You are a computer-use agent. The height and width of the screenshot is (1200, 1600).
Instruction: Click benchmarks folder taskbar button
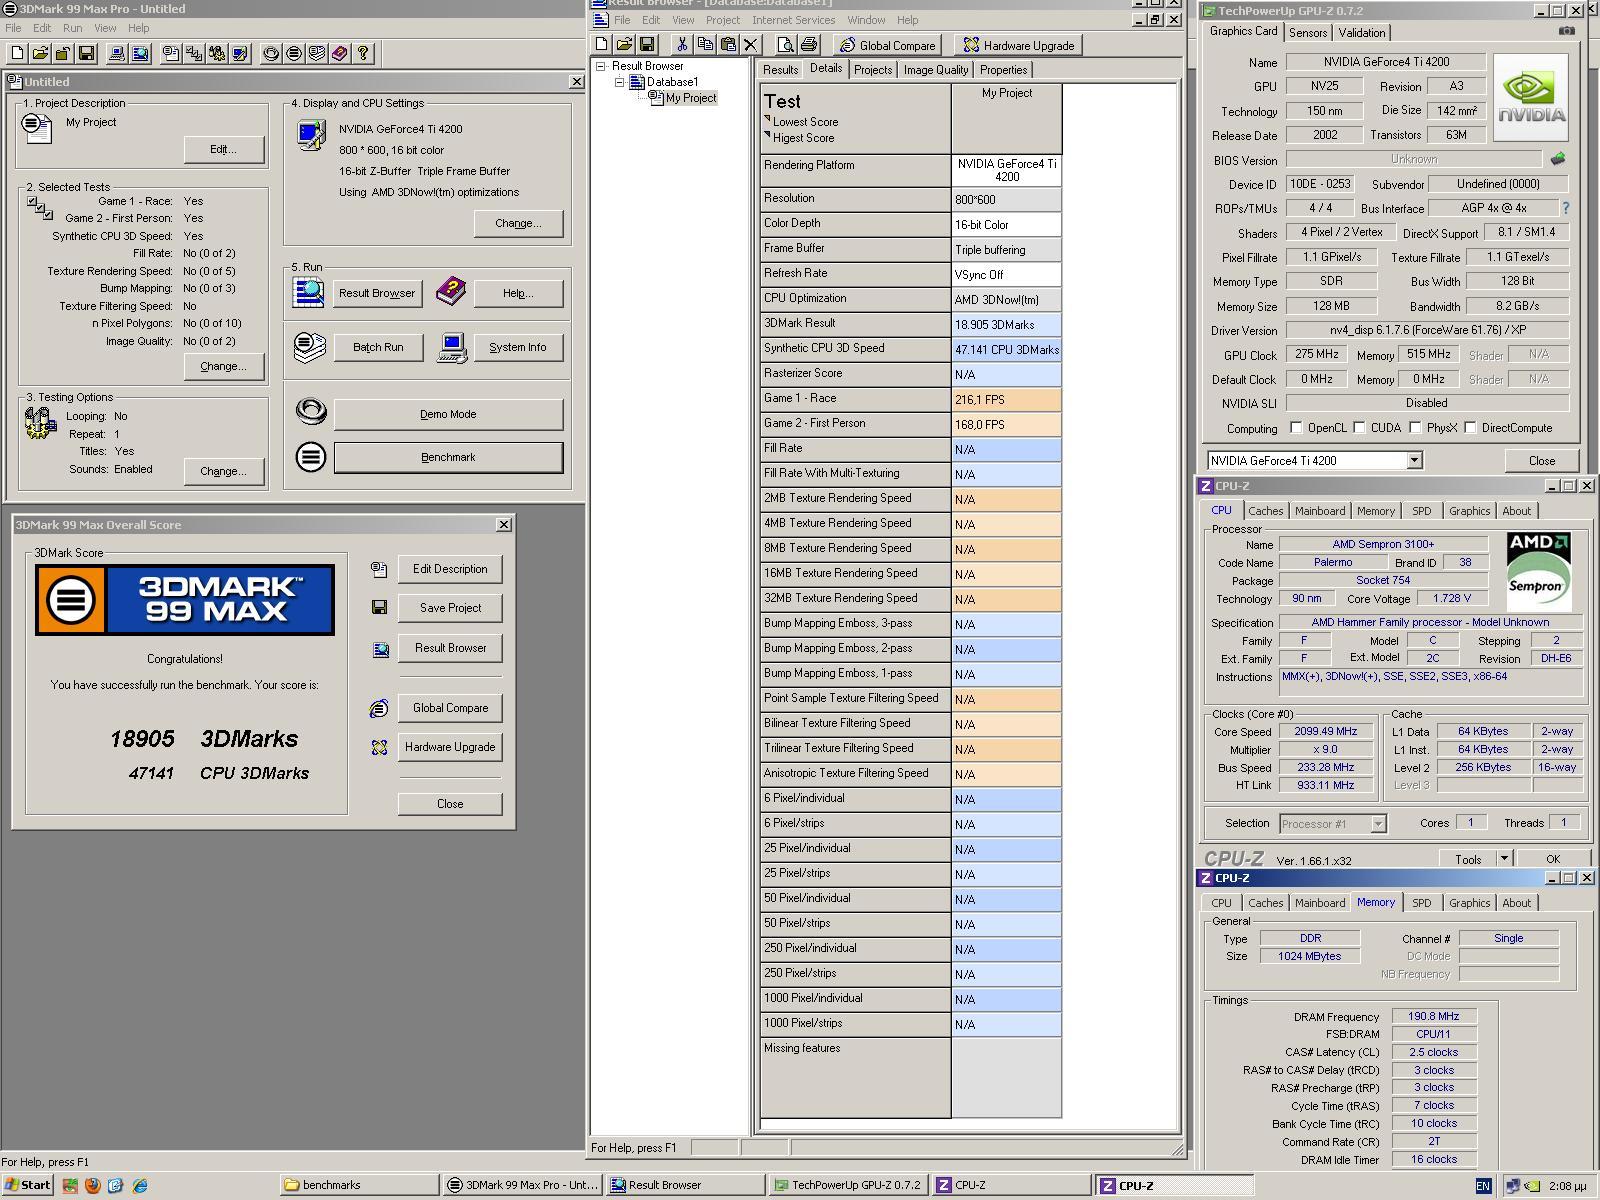(358, 1185)
